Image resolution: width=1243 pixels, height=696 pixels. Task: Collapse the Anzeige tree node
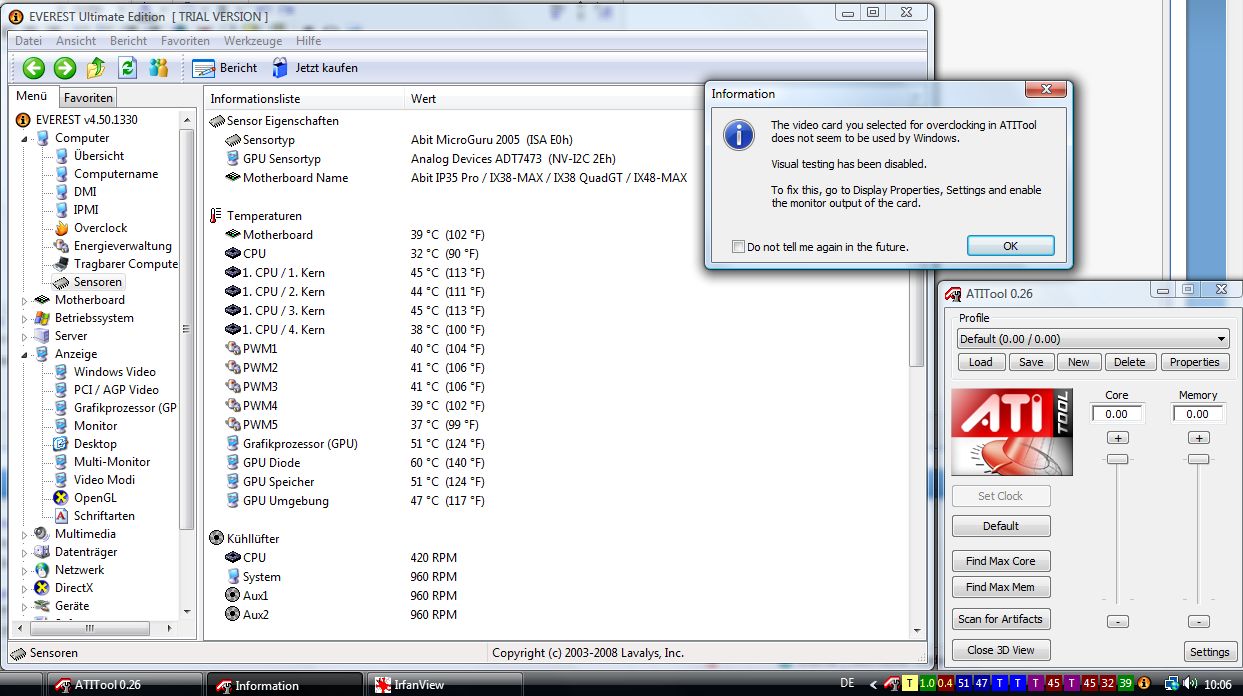[25, 354]
